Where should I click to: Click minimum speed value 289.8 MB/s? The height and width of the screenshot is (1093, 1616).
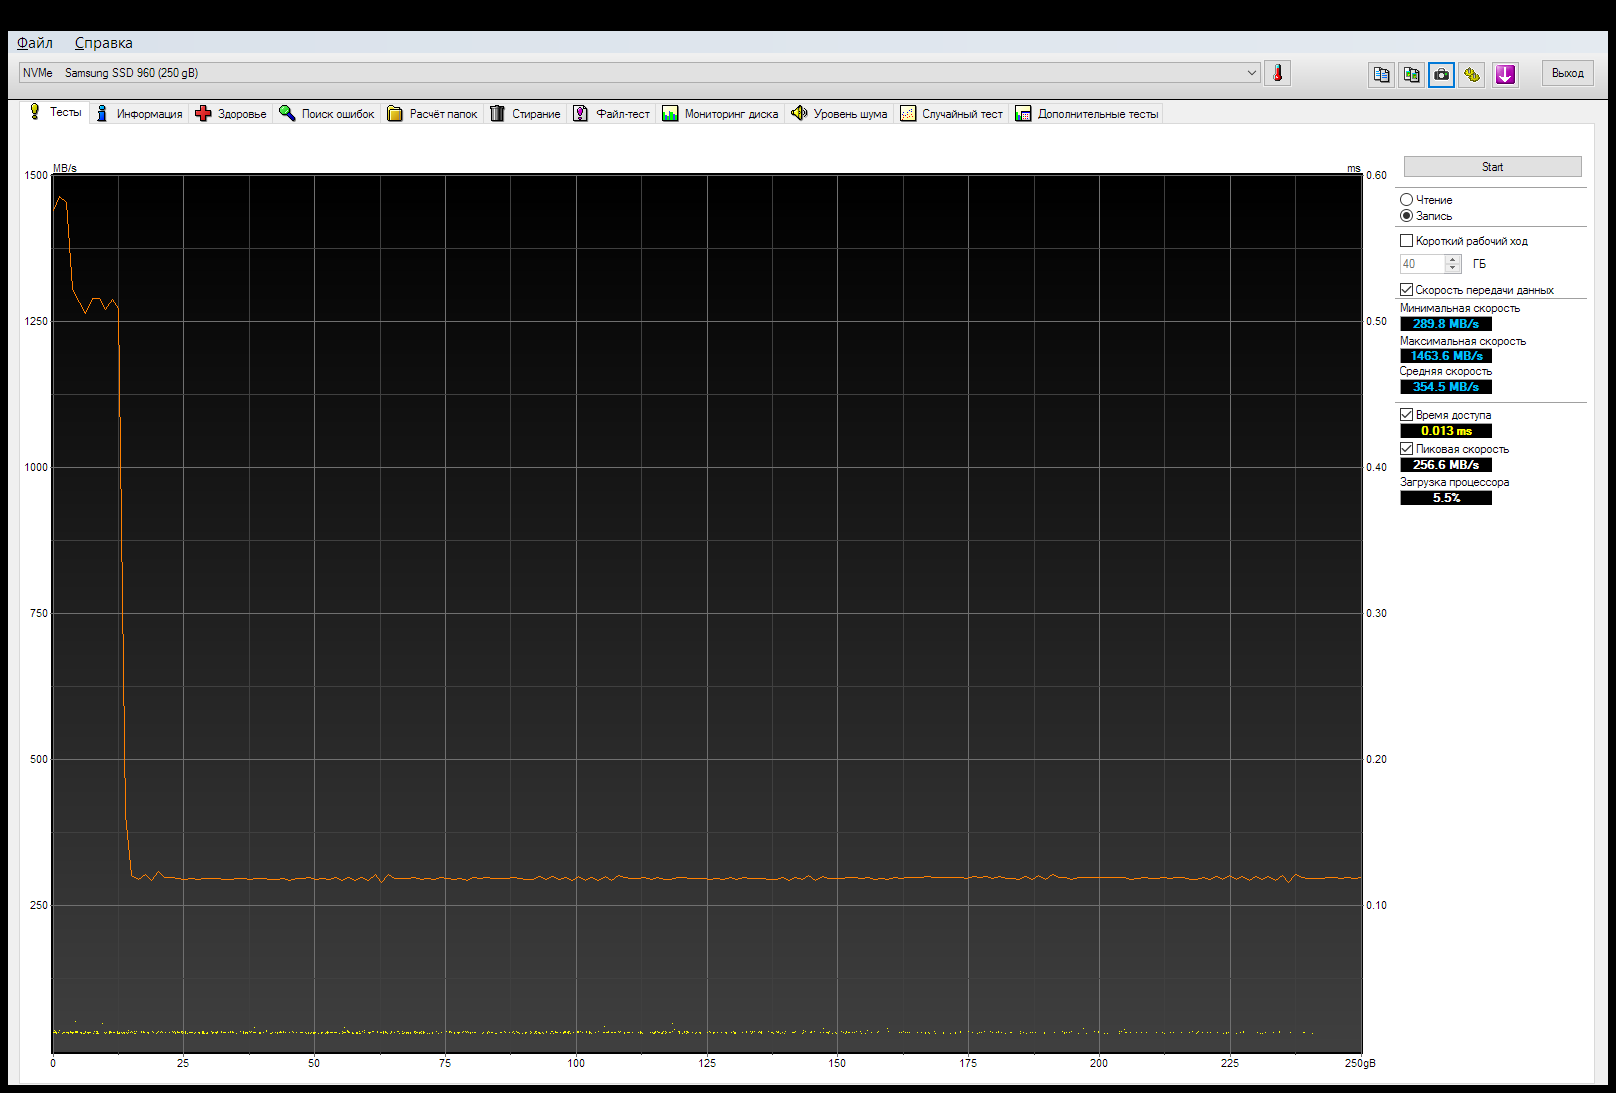point(1446,324)
